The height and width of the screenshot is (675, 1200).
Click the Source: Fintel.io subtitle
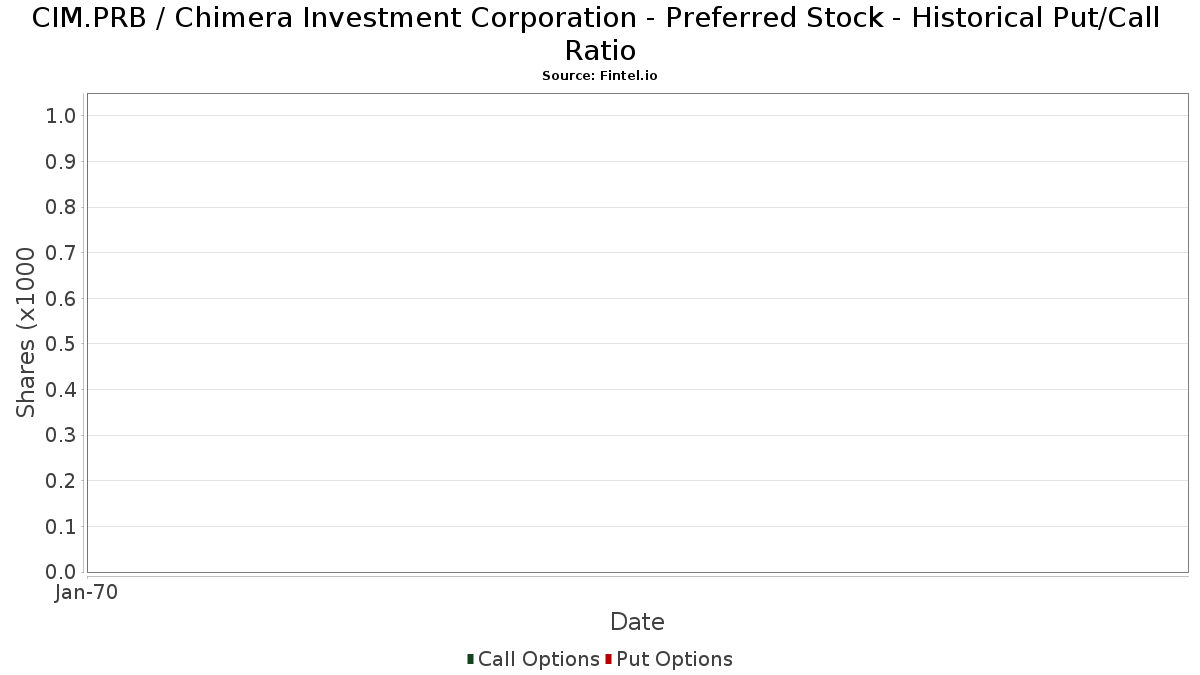(x=599, y=76)
